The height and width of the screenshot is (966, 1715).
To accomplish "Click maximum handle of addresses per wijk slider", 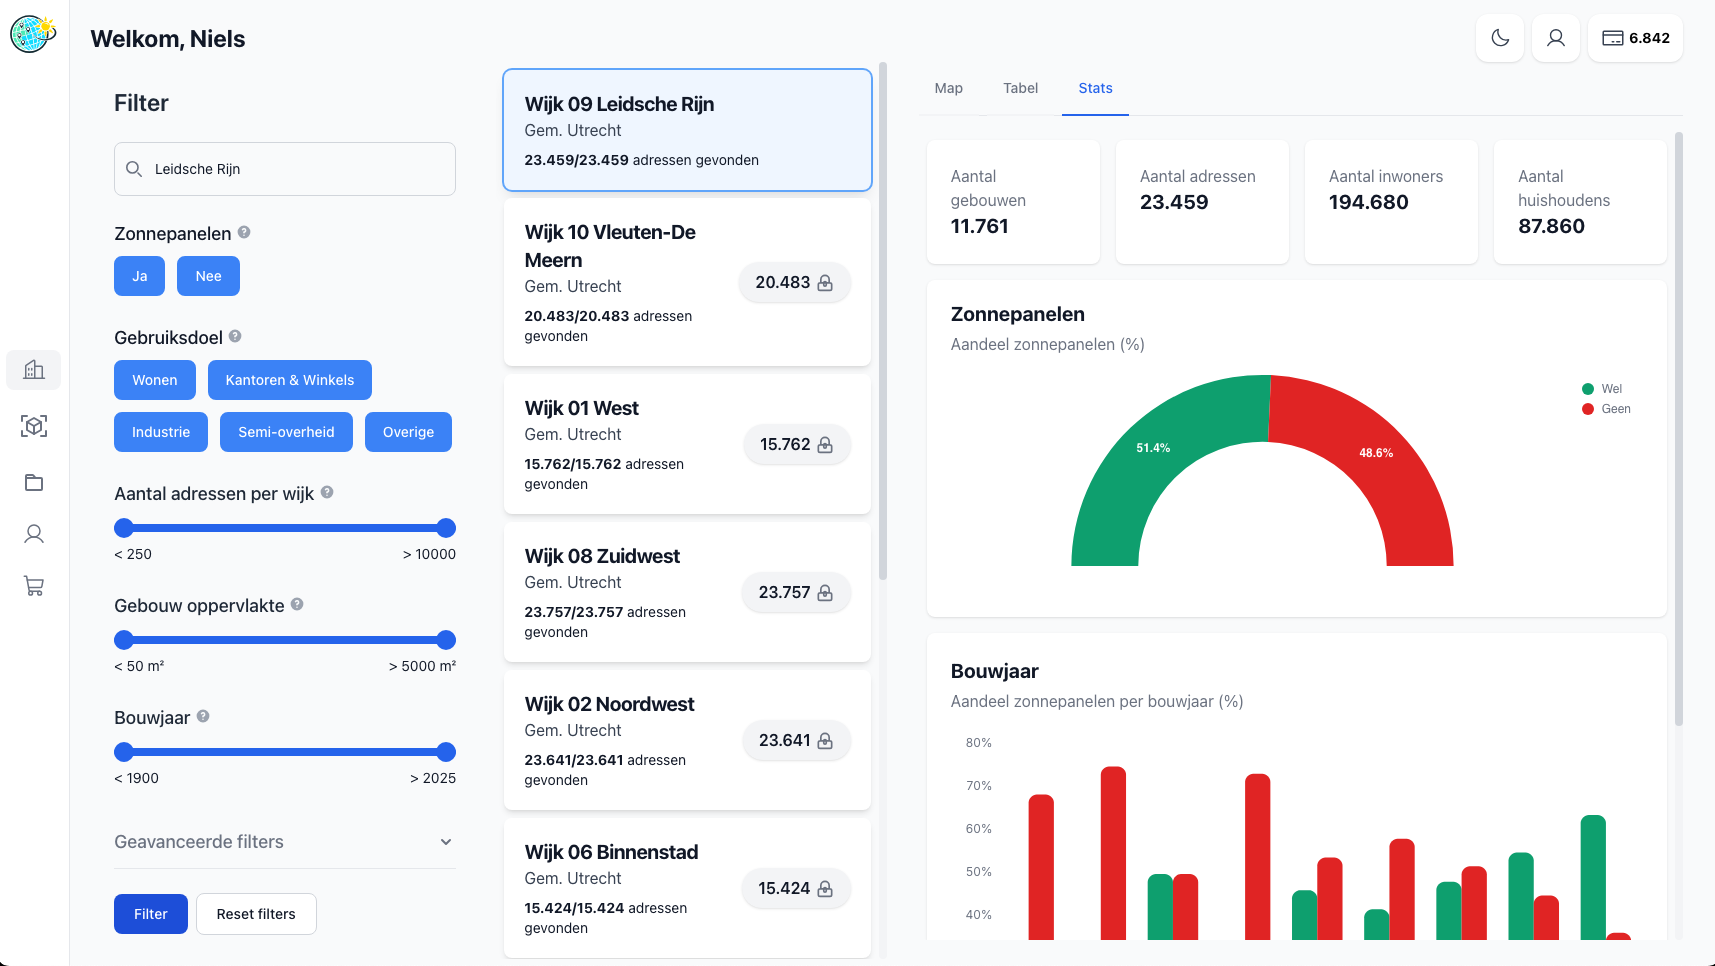I will 446,528.
